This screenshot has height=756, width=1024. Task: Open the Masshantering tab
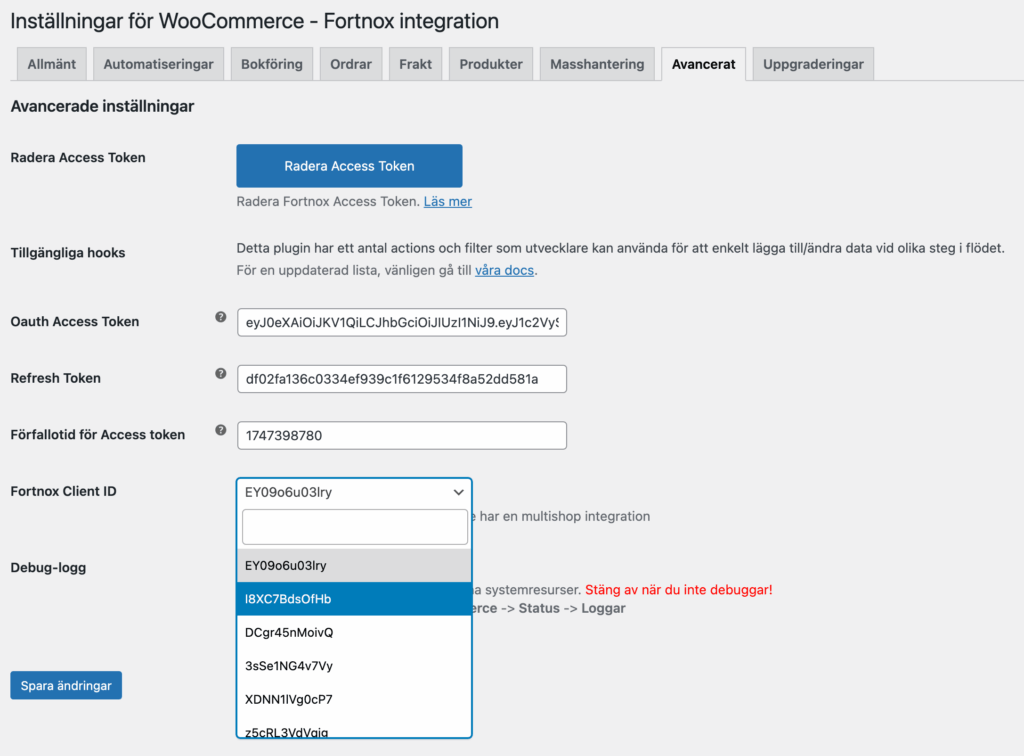point(597,64)
